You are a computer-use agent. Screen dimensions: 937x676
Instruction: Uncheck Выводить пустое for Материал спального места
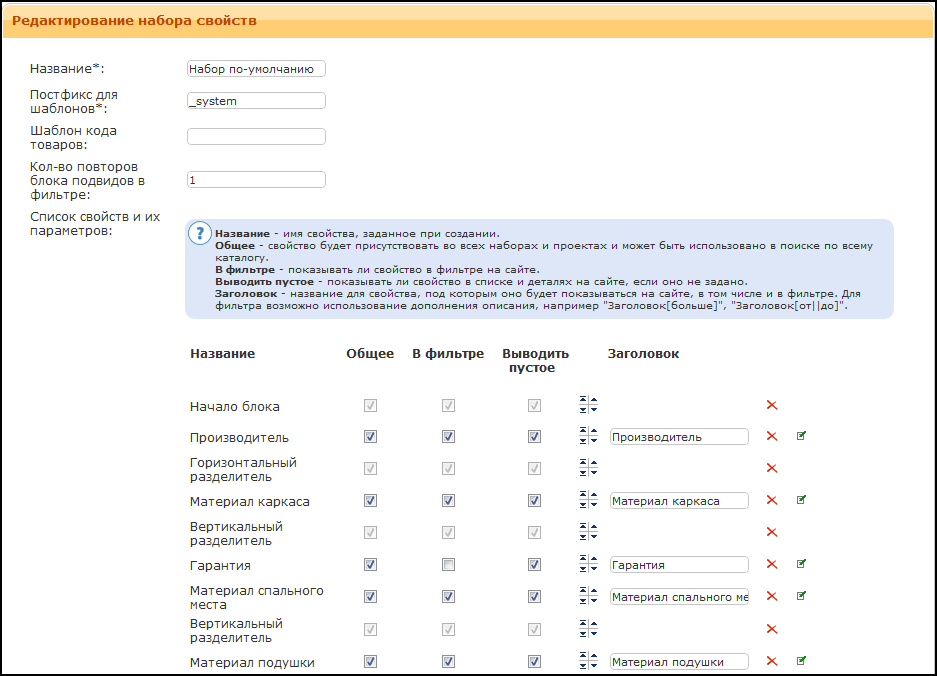[534, 597]
